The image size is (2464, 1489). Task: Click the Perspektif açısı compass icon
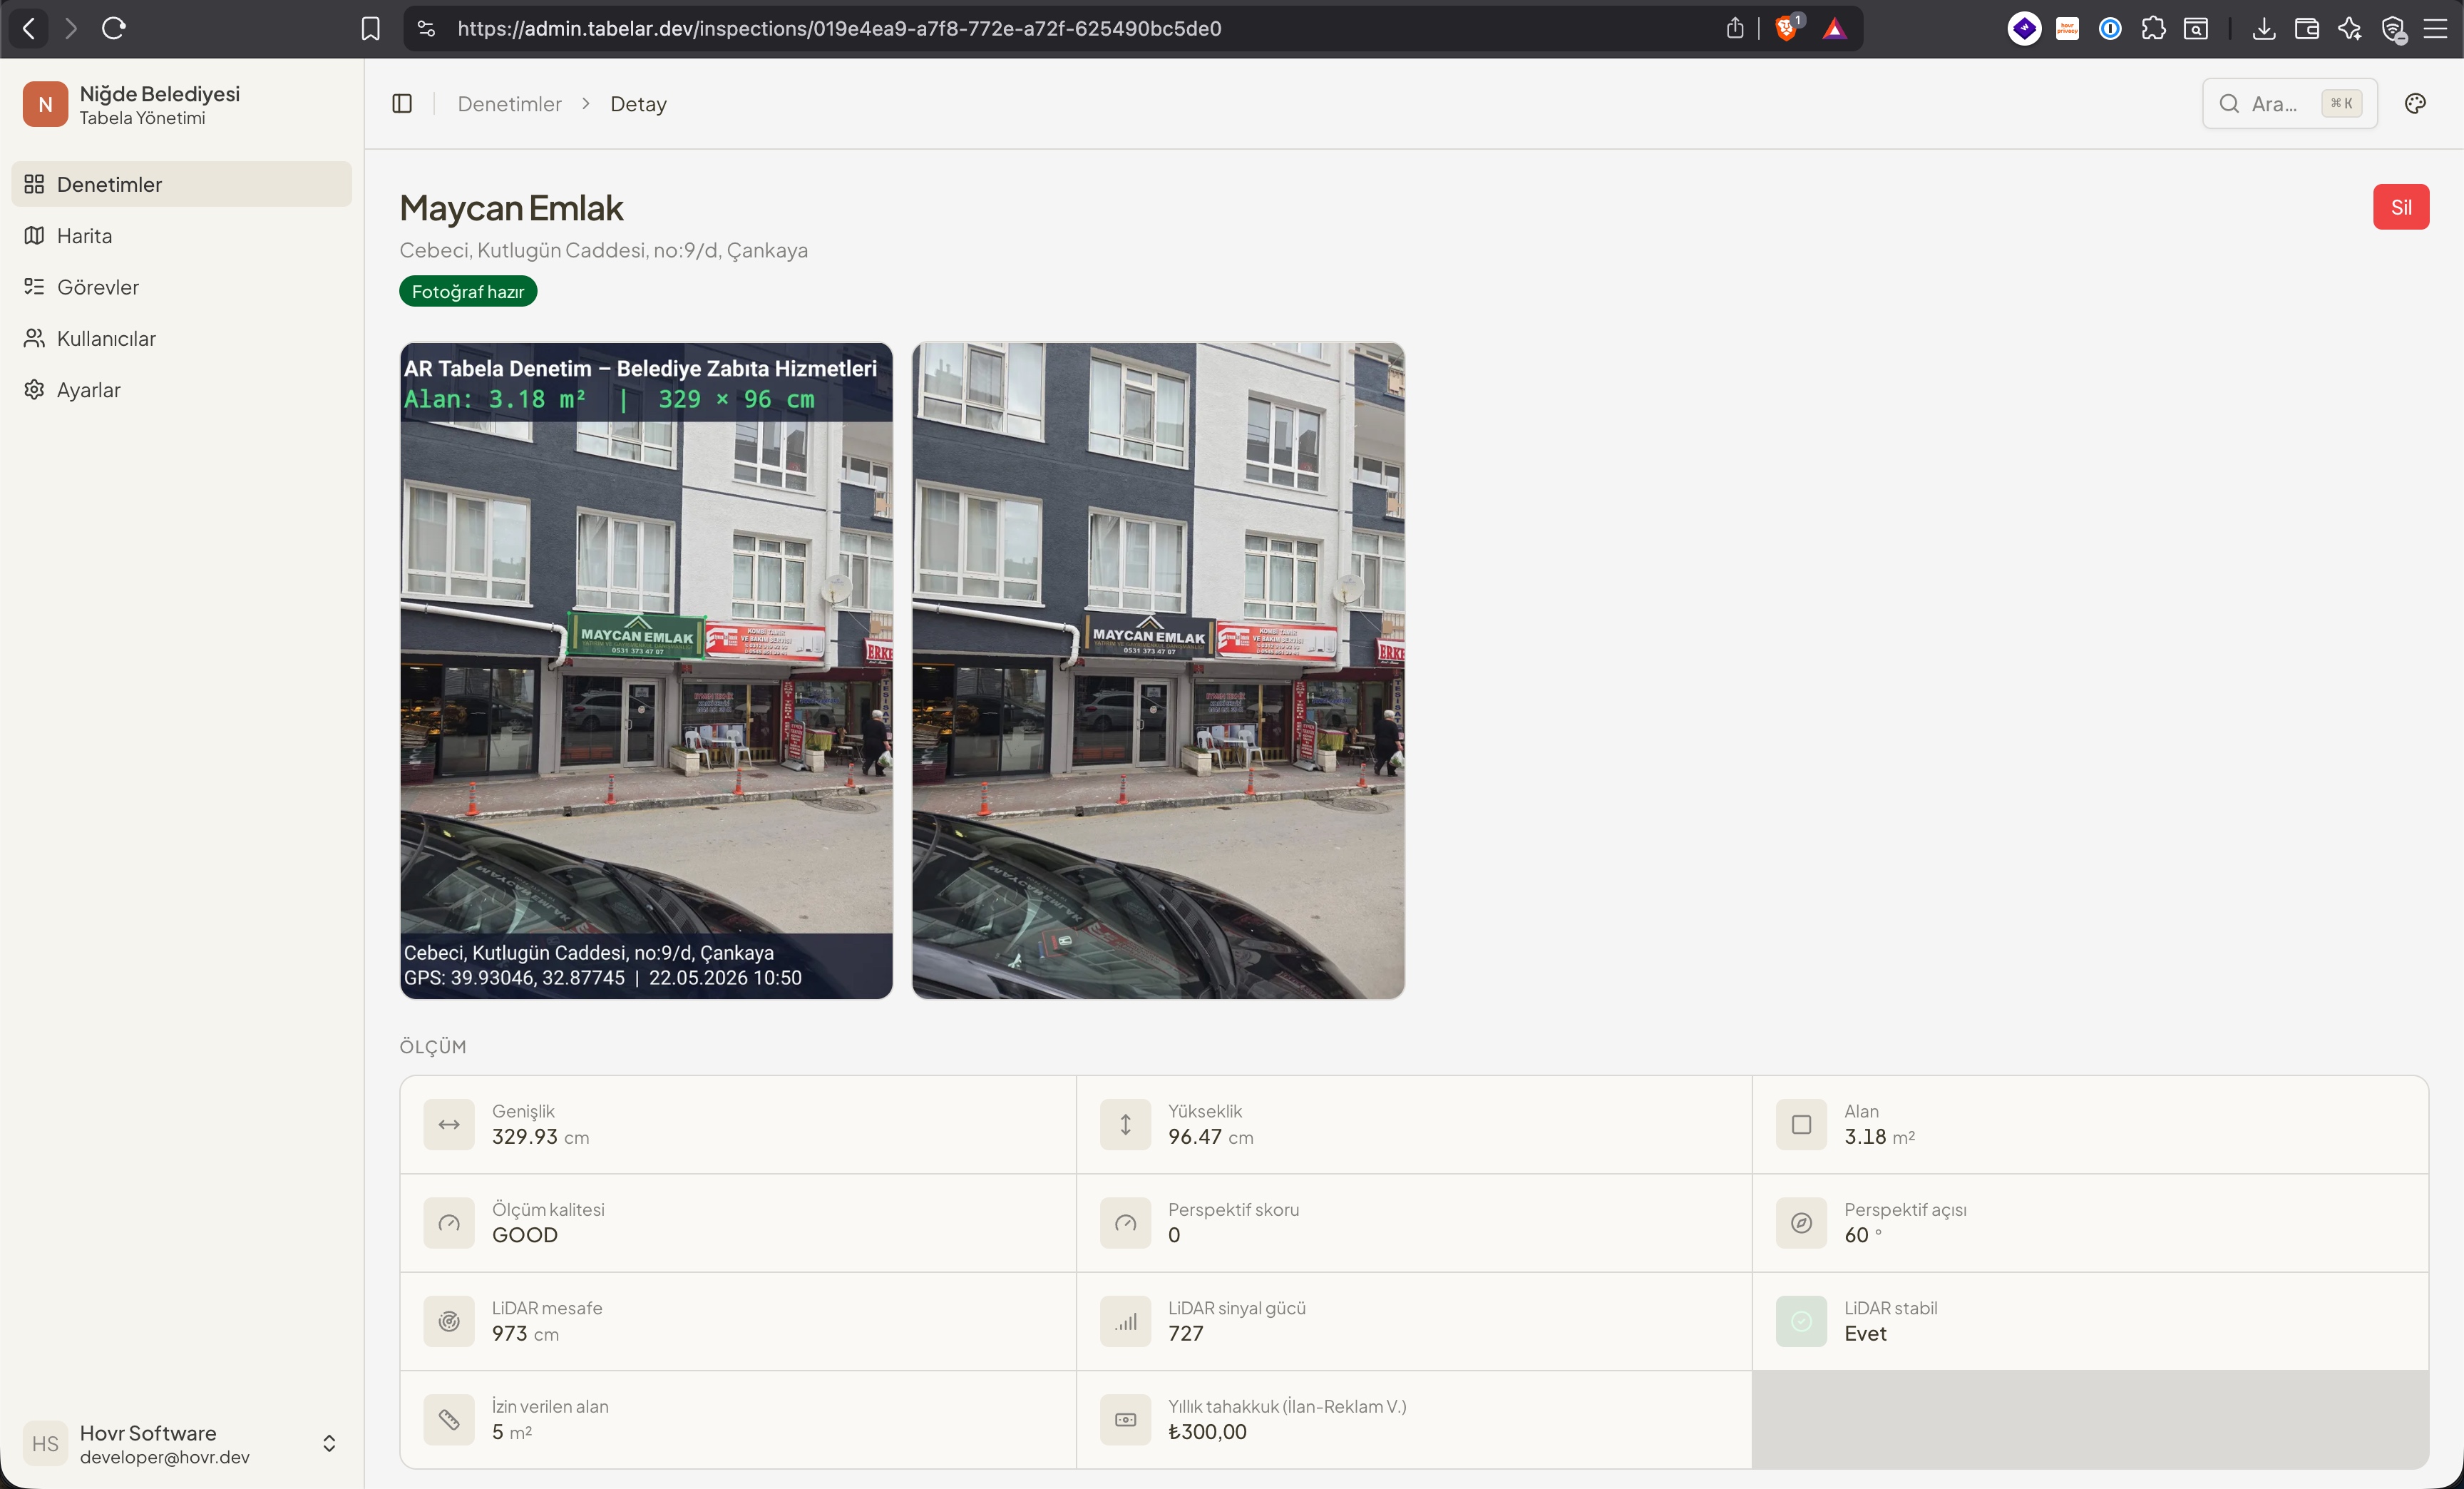[1801, 1222]
